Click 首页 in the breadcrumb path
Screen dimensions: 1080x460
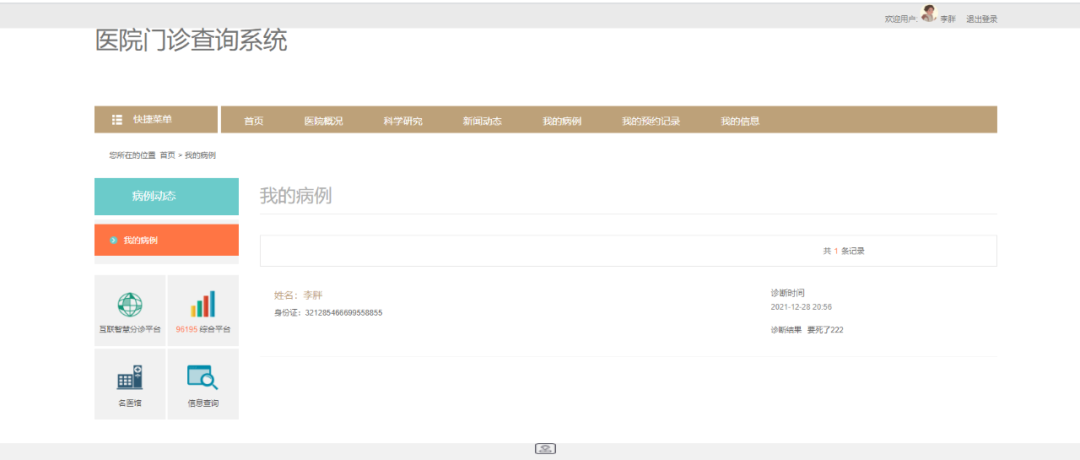coord(167,156)
